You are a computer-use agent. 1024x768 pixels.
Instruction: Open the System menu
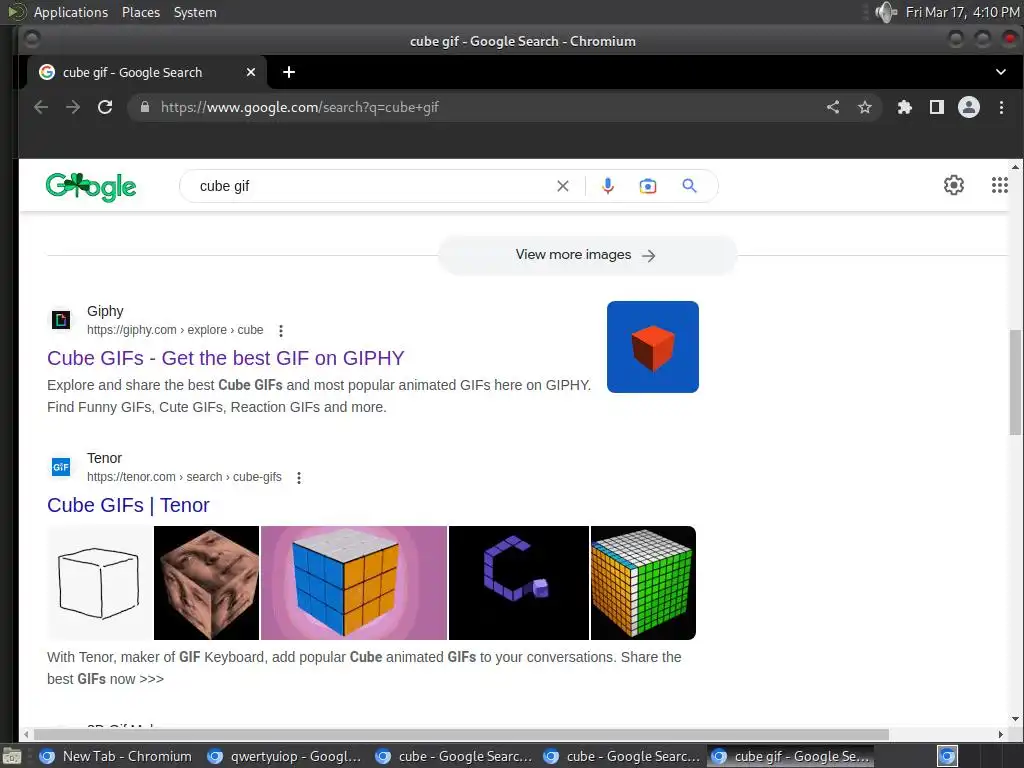pos(195,12)
